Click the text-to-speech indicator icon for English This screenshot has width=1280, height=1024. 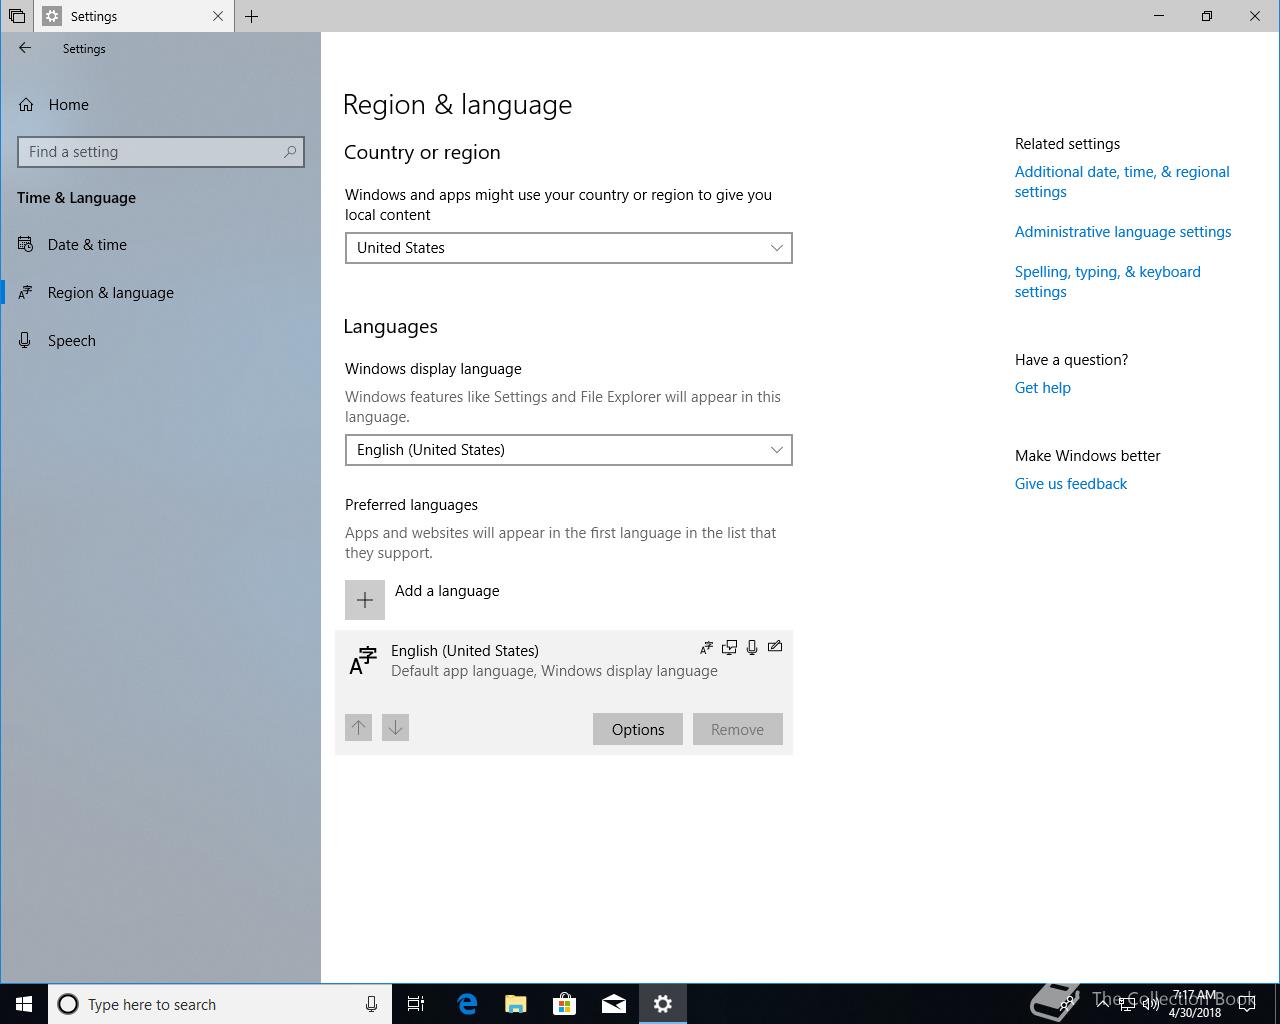pos(729,647)
